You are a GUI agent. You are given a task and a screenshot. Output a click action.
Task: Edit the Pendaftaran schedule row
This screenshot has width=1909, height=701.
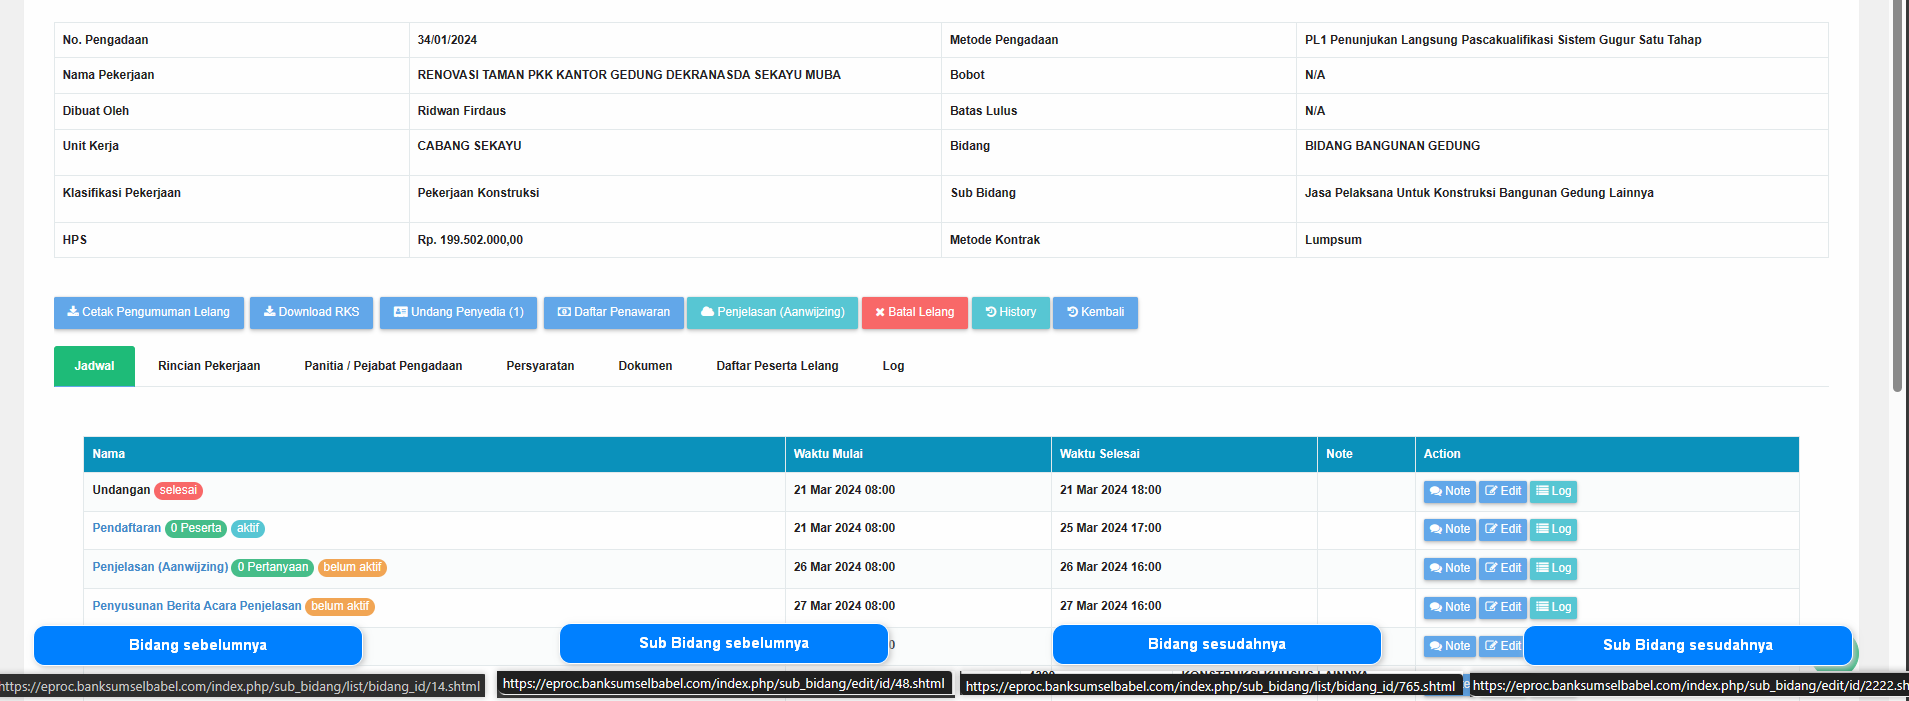(x=1502, y=529)
